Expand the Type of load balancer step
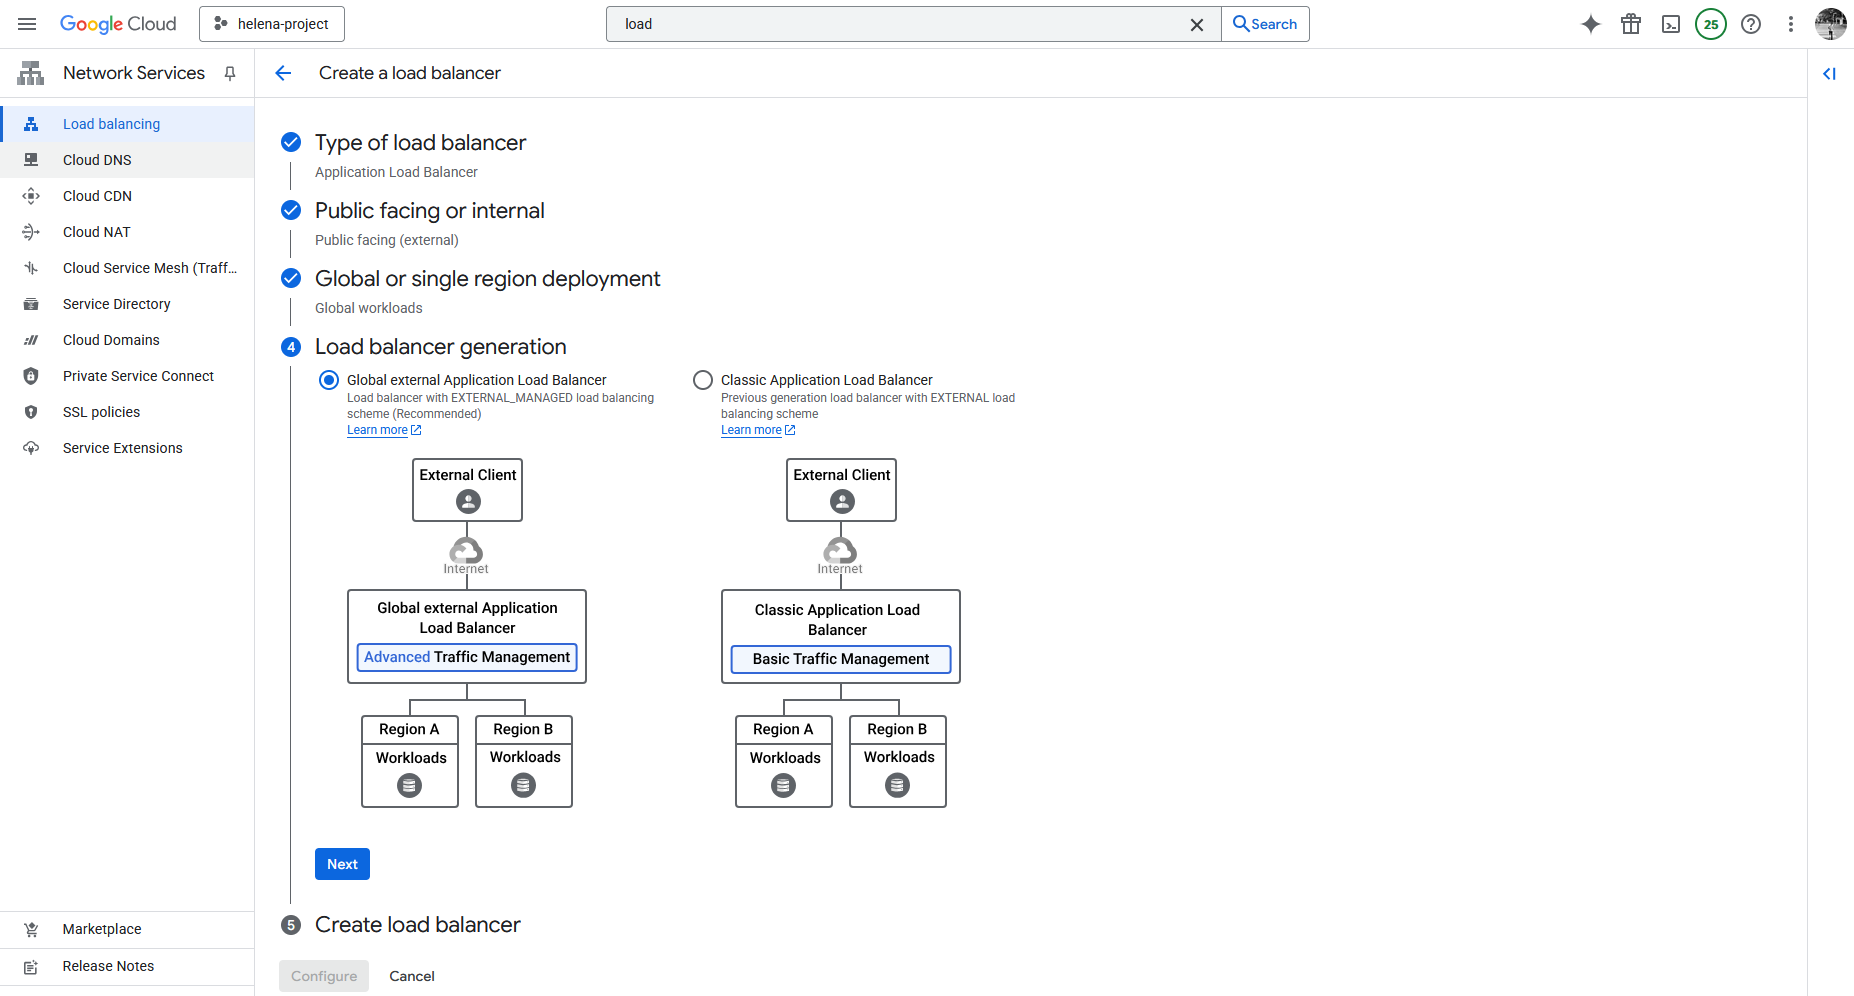 click(420, 143)
